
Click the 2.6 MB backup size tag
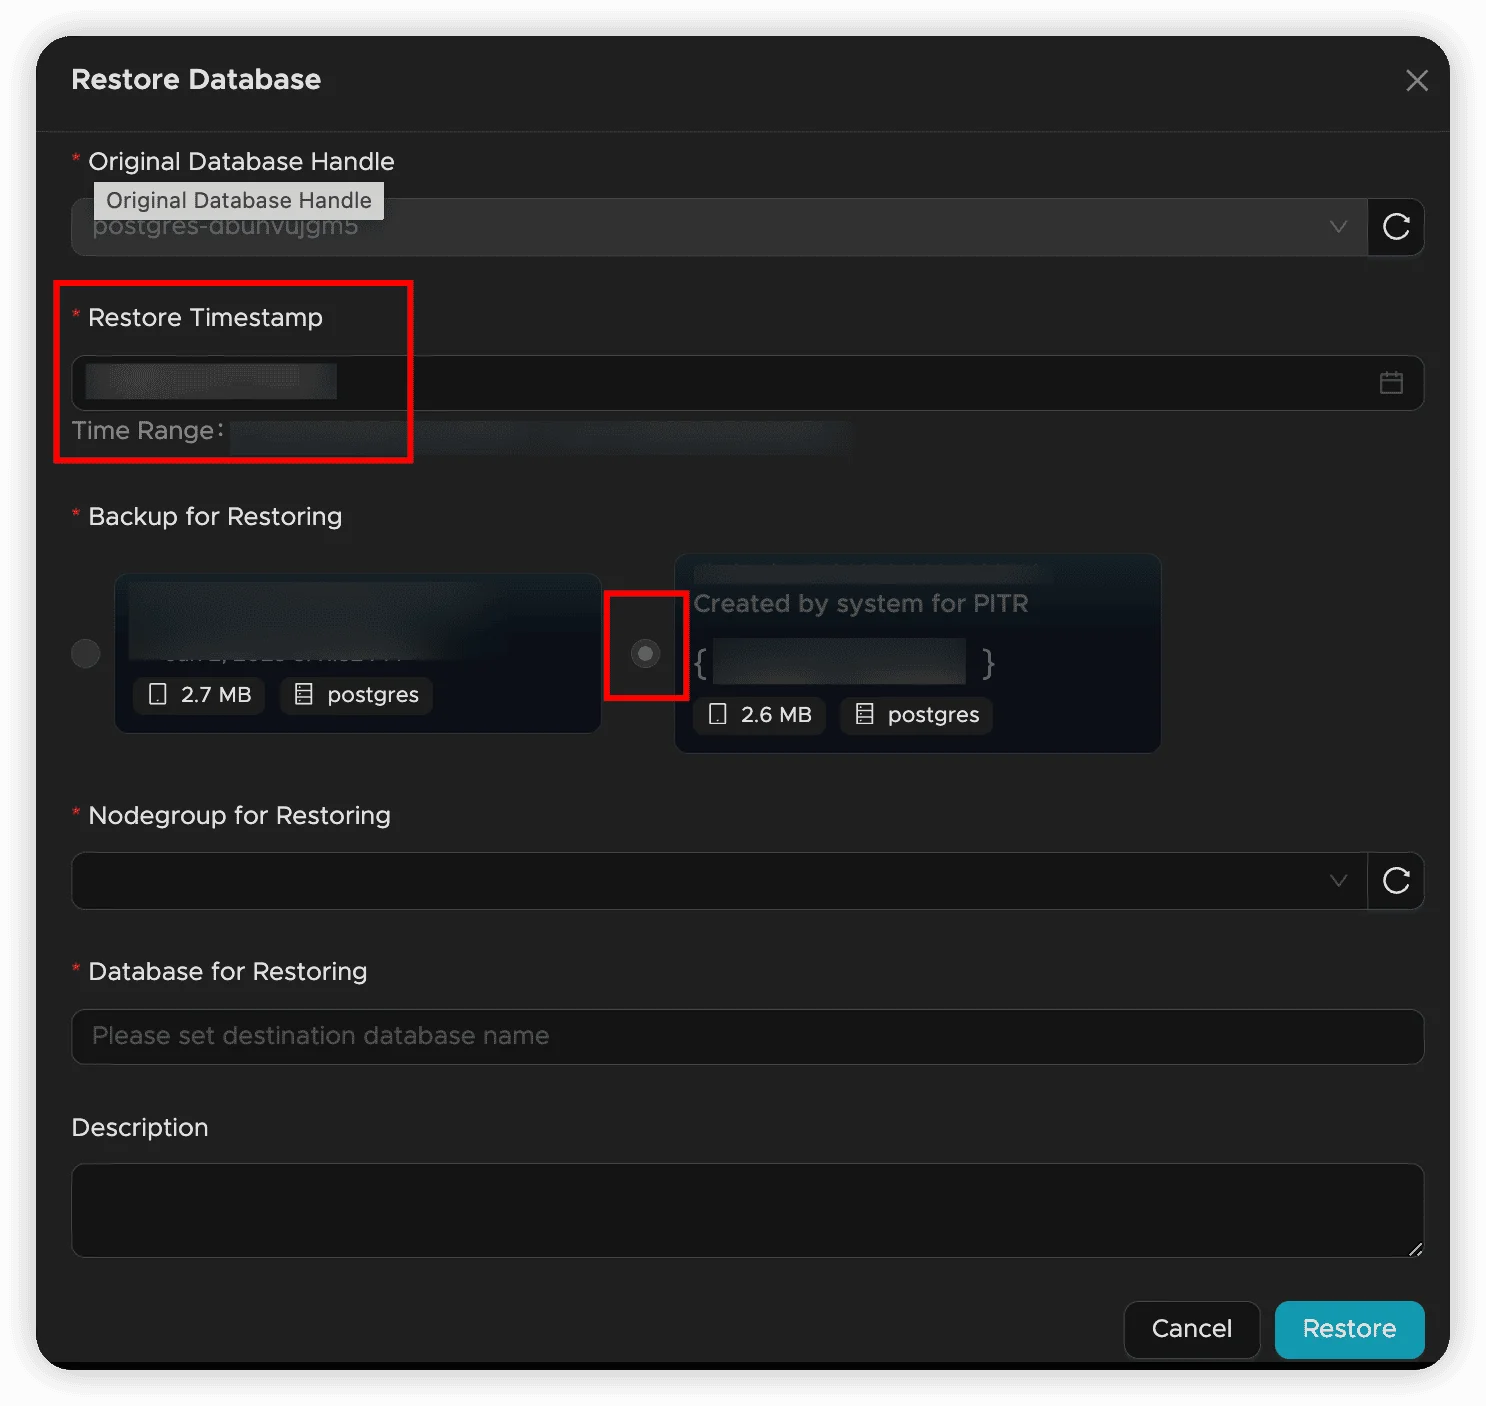coord(760,715)
